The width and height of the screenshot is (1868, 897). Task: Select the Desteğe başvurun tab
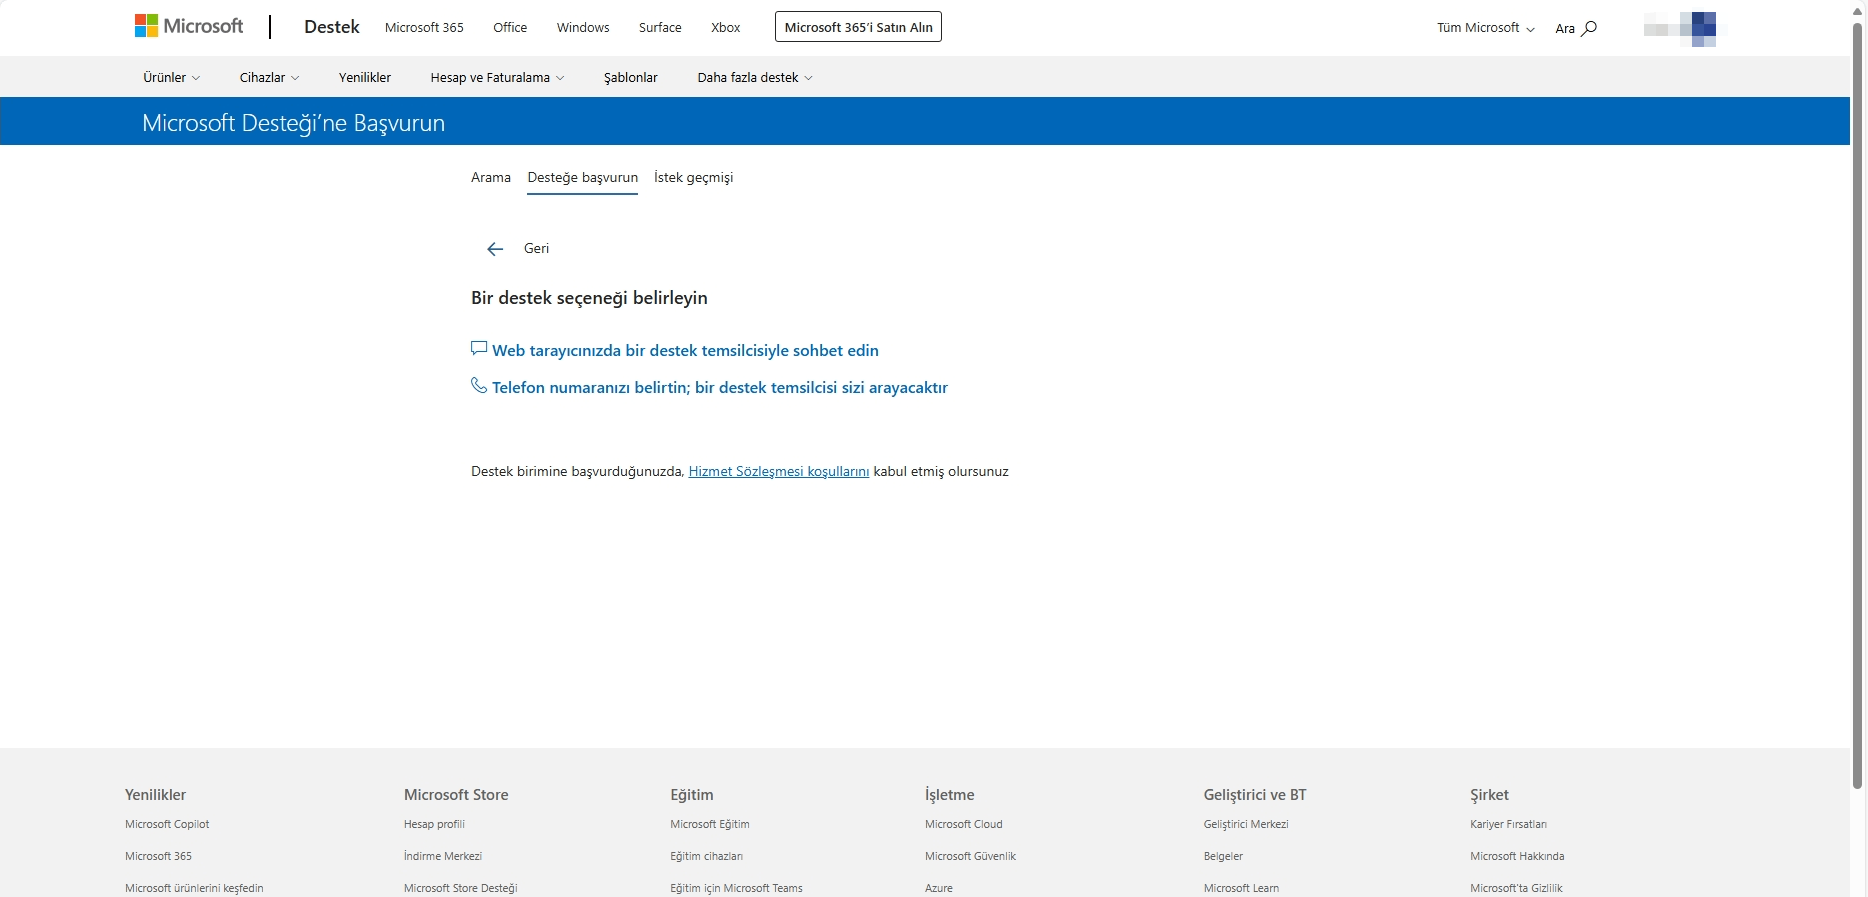point(582,178)
